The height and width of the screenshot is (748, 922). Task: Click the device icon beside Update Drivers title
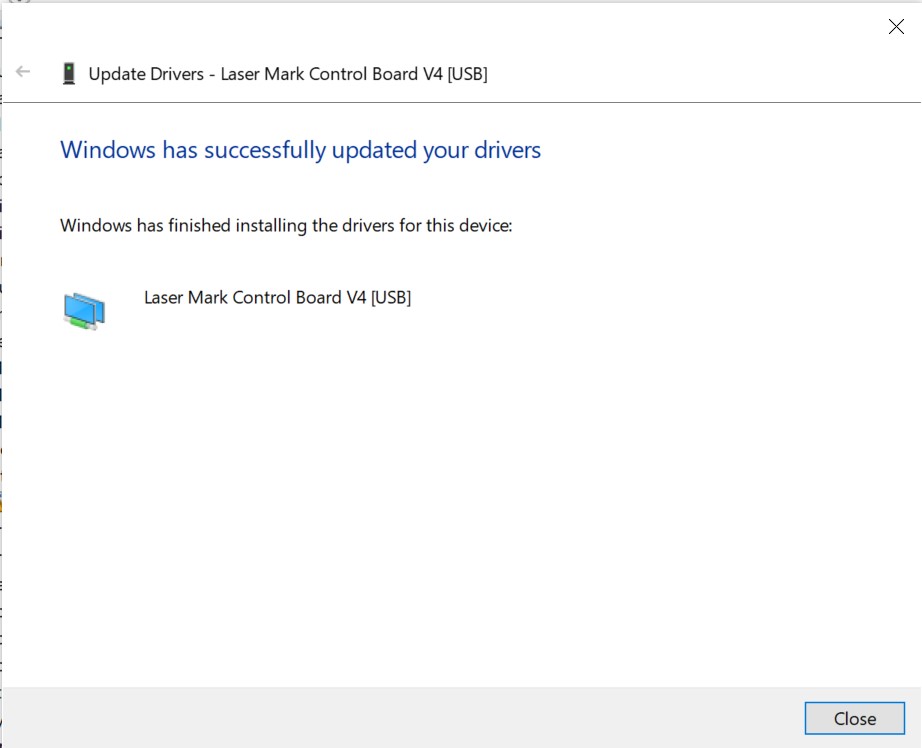(x=69, y=74)
